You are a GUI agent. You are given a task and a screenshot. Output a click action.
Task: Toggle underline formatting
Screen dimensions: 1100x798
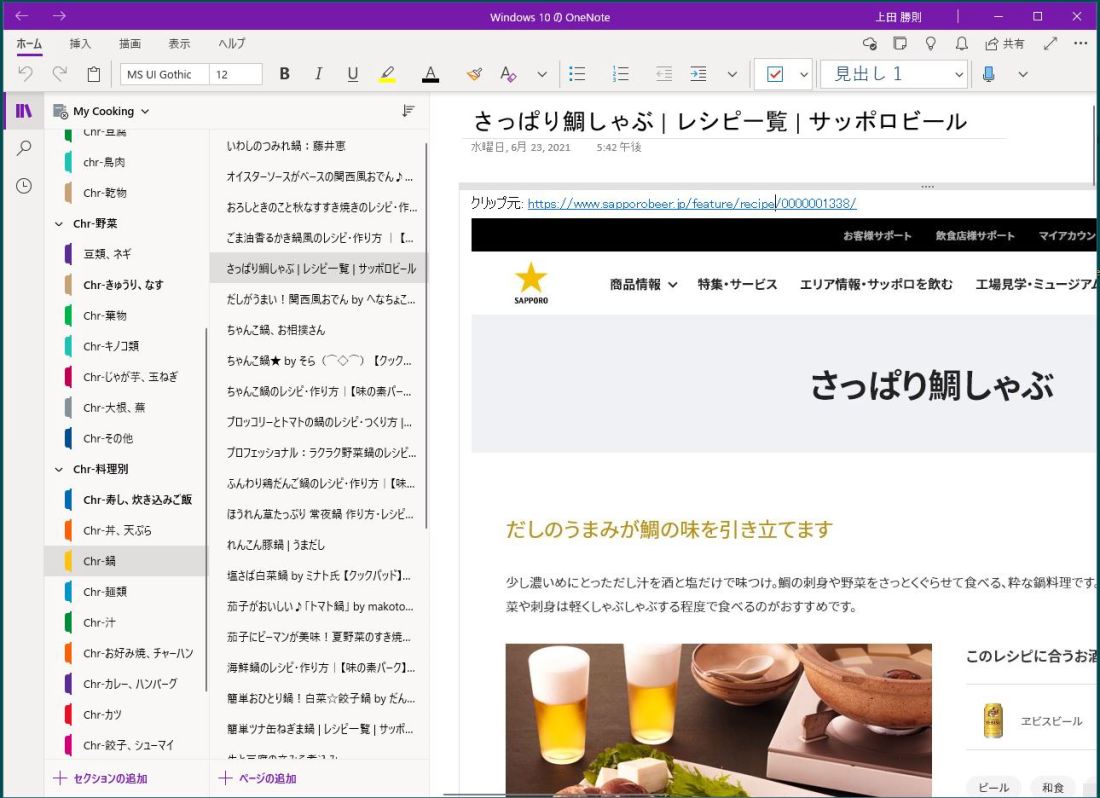point(353,74)
